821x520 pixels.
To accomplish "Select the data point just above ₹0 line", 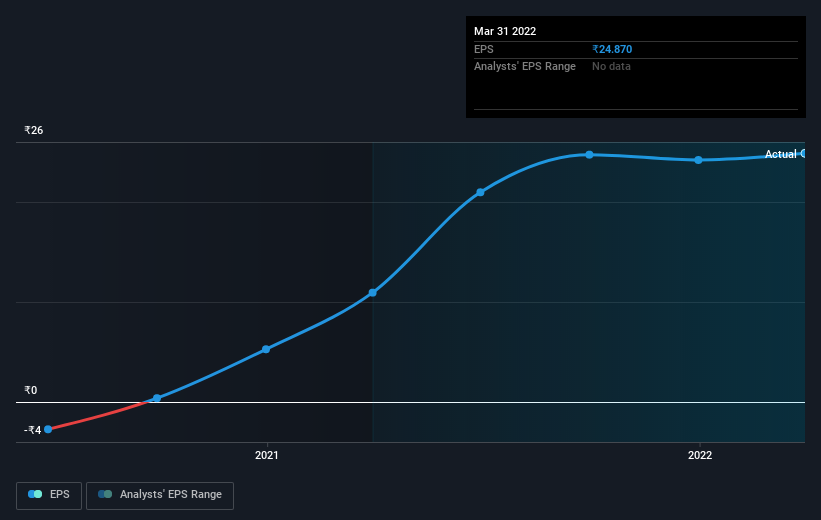I will pyautogui.click(x=157, y=399).
